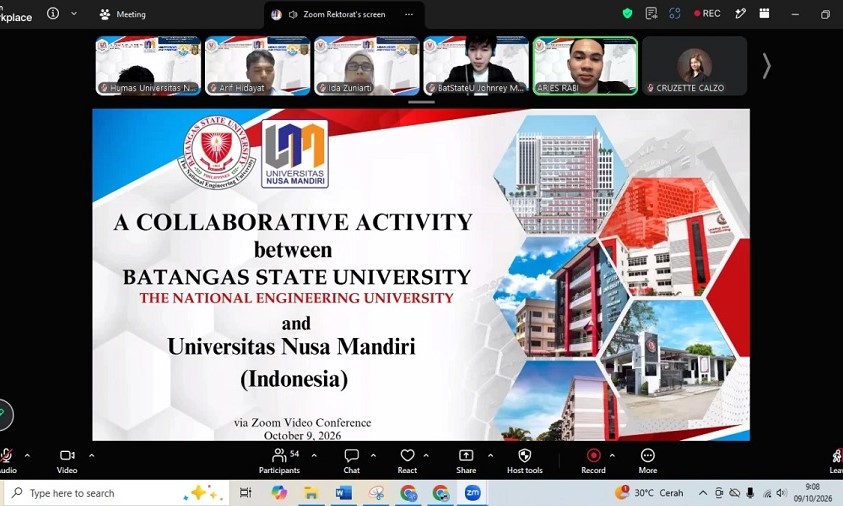Expand share options caret

point(490,455)
